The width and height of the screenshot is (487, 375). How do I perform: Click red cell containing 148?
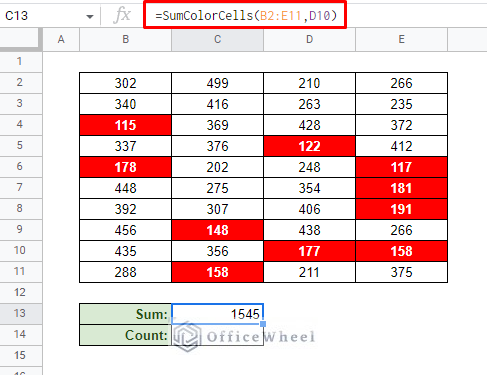click(217, 230)
